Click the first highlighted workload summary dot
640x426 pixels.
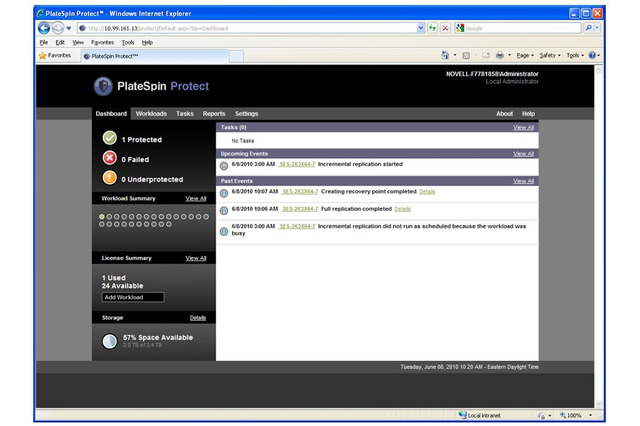tap(102, 216)
